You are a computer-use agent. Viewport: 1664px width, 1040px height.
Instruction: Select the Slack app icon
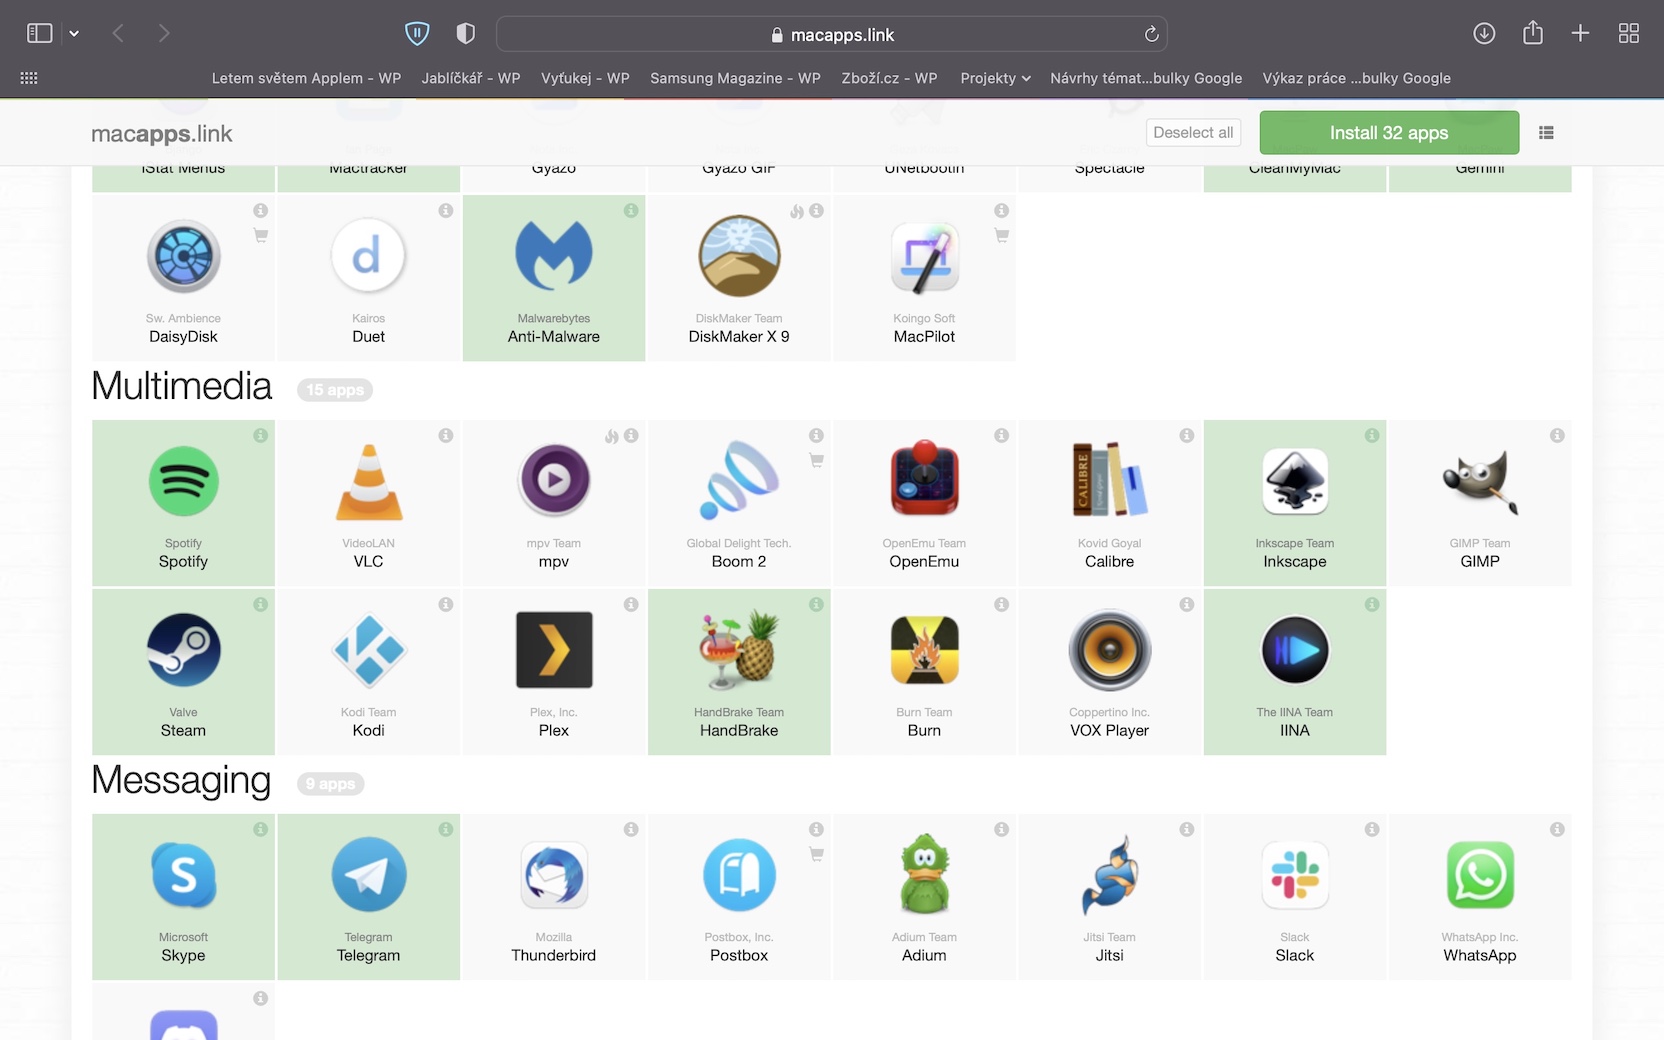(x=1295, y=875)
